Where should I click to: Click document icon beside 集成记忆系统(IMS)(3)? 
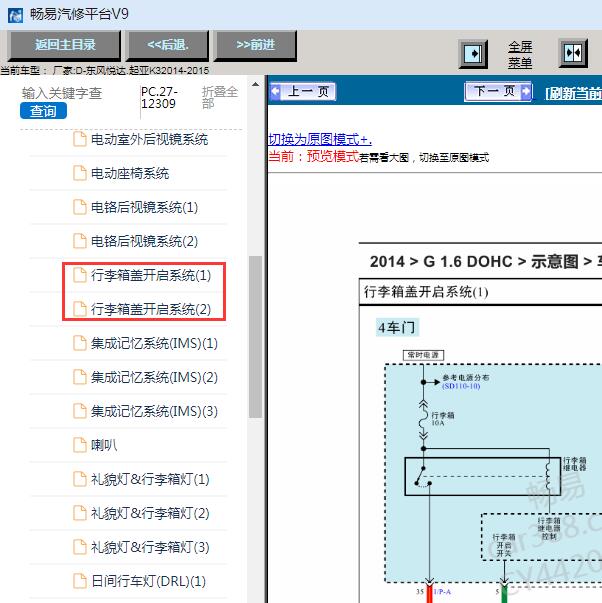tap(80, 411)
